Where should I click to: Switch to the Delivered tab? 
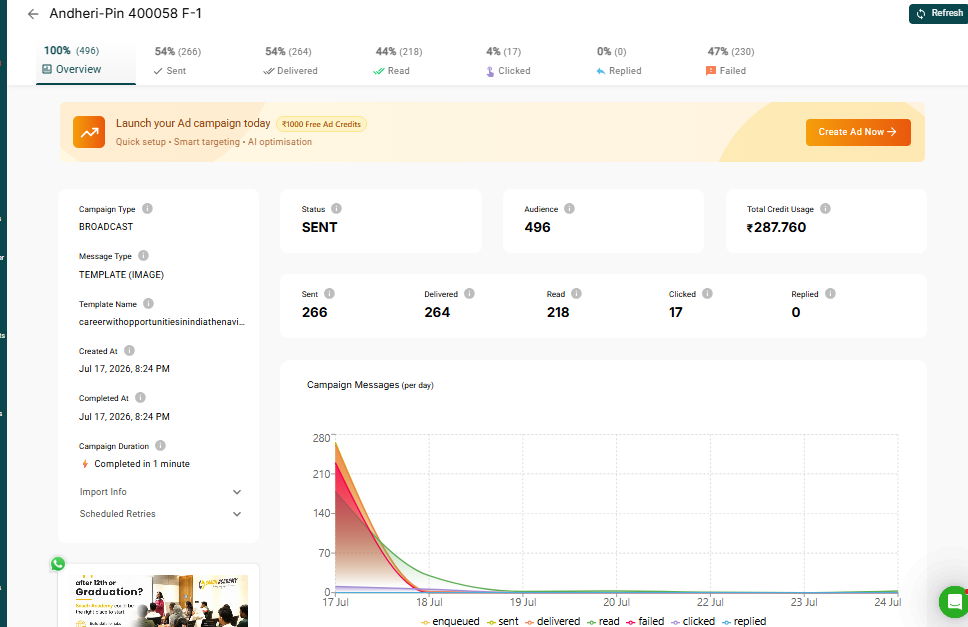pyautogui.click(x=290, y=61)
